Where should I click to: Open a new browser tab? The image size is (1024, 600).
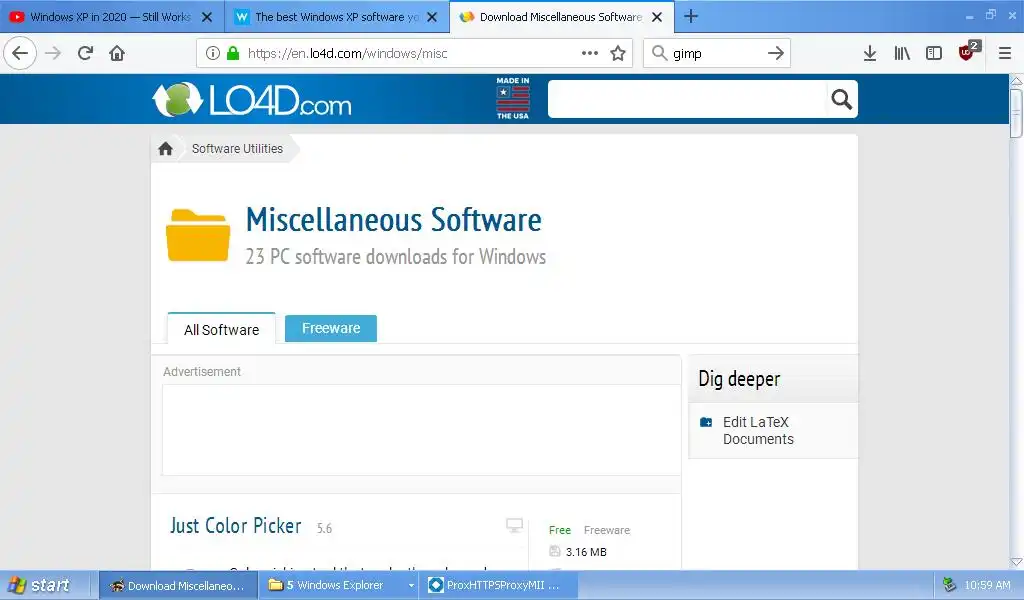691,16
